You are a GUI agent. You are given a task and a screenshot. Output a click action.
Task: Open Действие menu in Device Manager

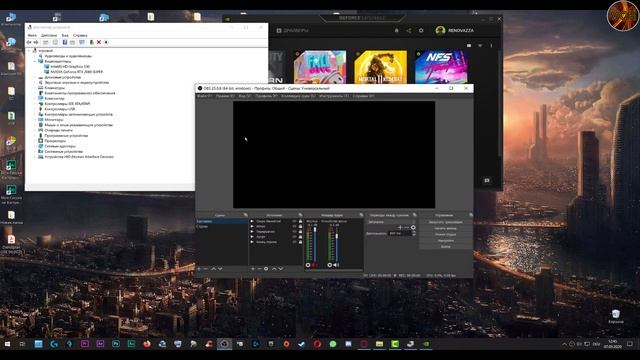click(49, 36)
